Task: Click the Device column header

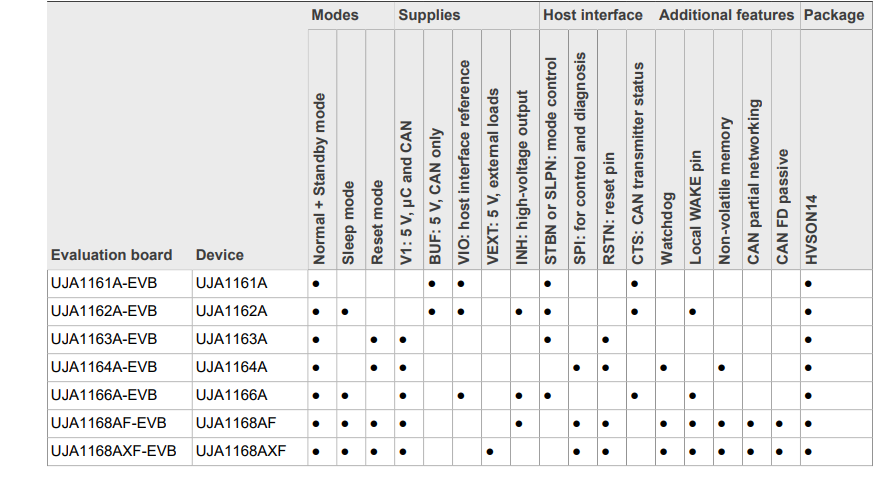Action: 220,255
